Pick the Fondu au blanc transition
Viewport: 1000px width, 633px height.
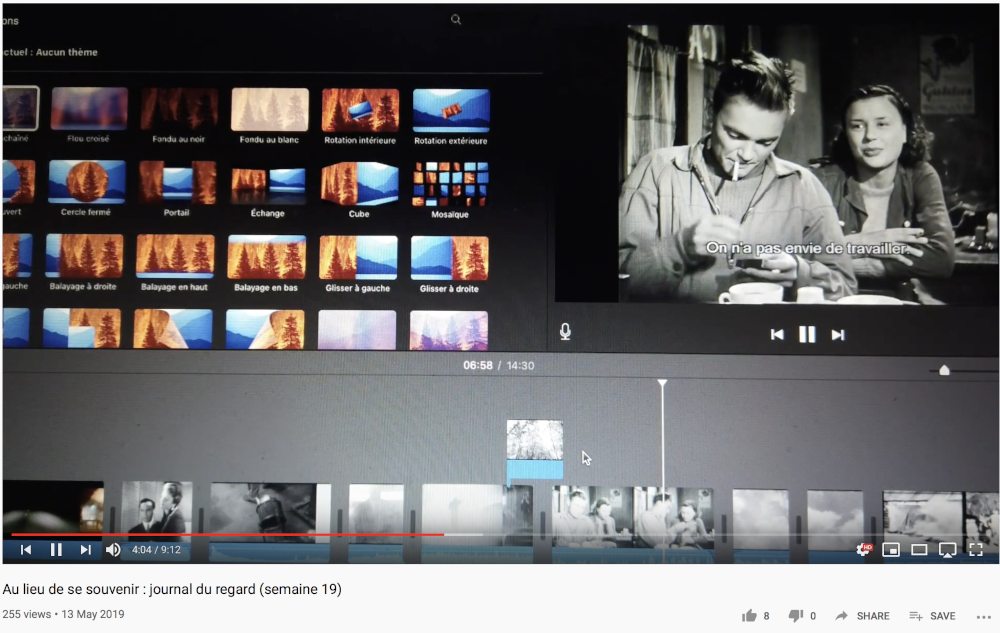pos(270,110)
